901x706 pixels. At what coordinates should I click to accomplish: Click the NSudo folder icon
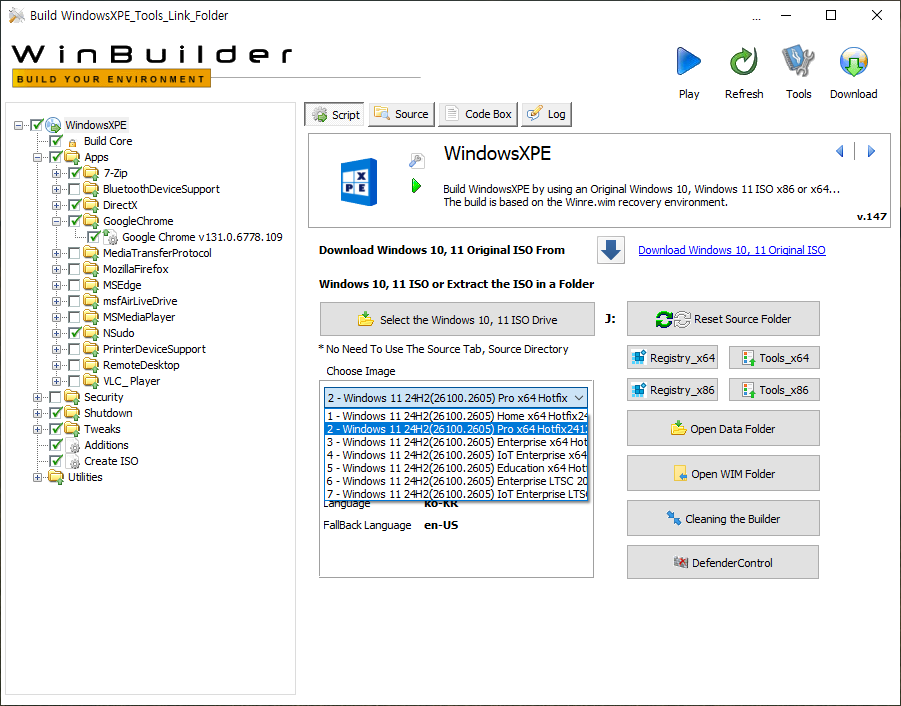pyautogui.click(x=91, y=333)
